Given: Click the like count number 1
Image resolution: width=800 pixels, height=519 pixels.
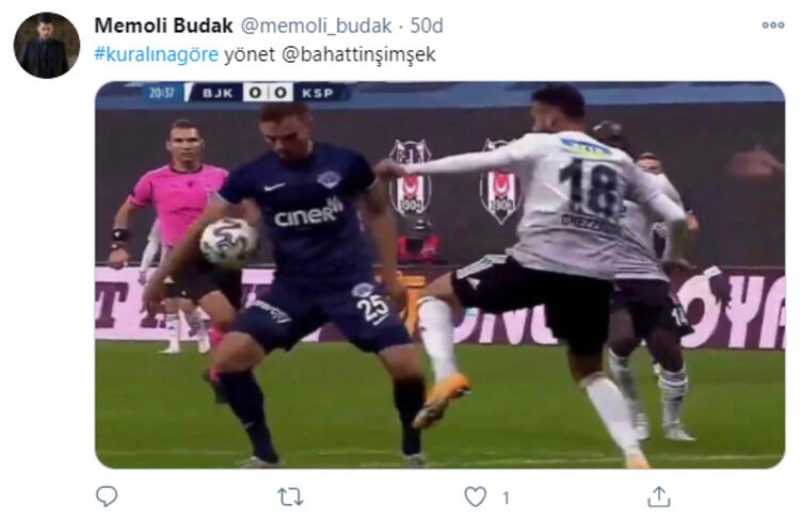Looking at the screenshot, I should coord(506,498).
